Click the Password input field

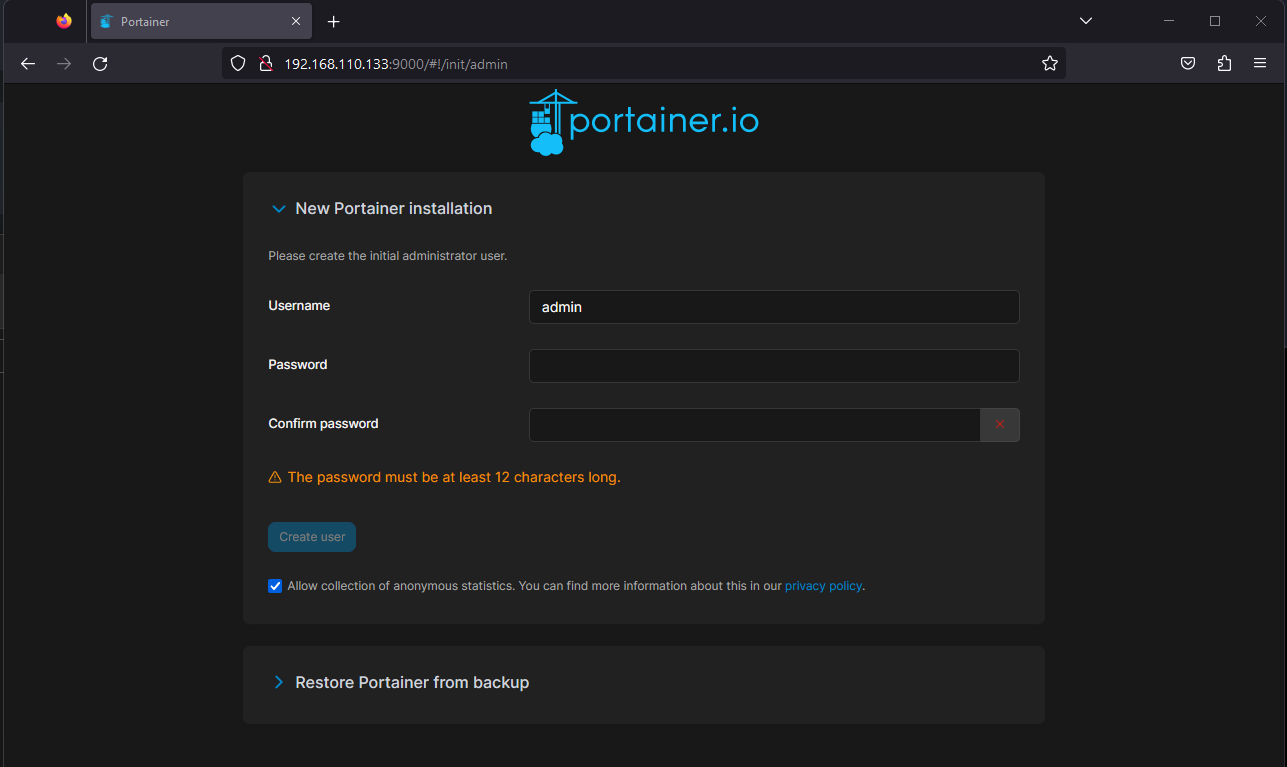click(774, 366)
